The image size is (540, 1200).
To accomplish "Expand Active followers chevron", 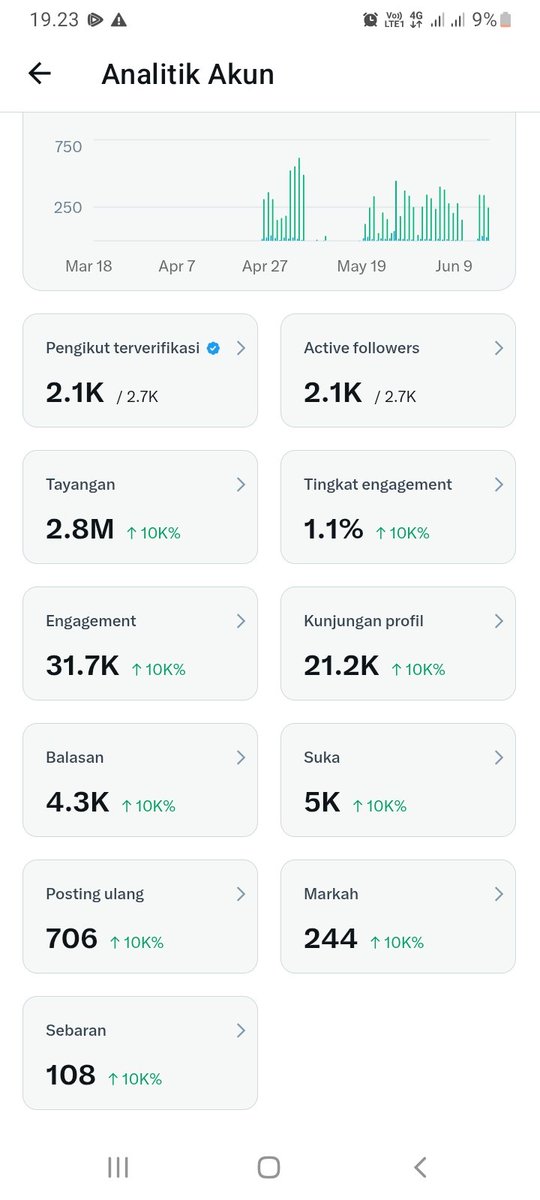I will point(498,348).
